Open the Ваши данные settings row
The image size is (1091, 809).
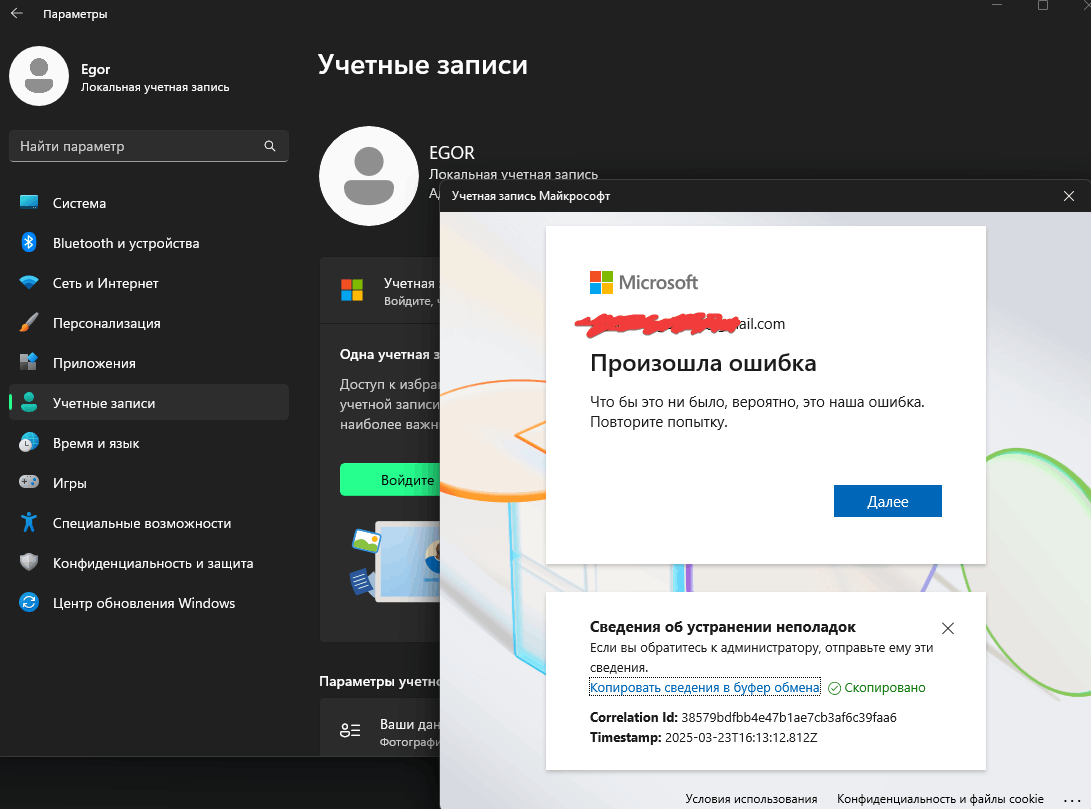[380, 728]
